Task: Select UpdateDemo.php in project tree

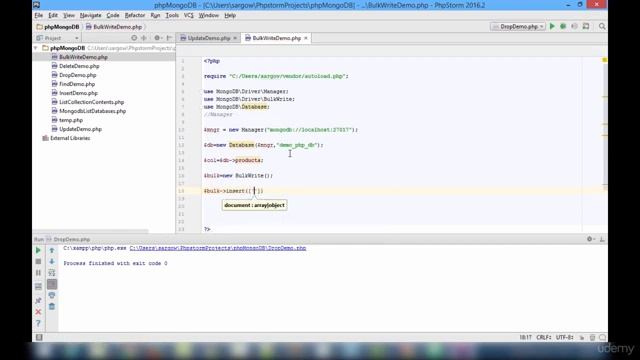Action: 80,129
